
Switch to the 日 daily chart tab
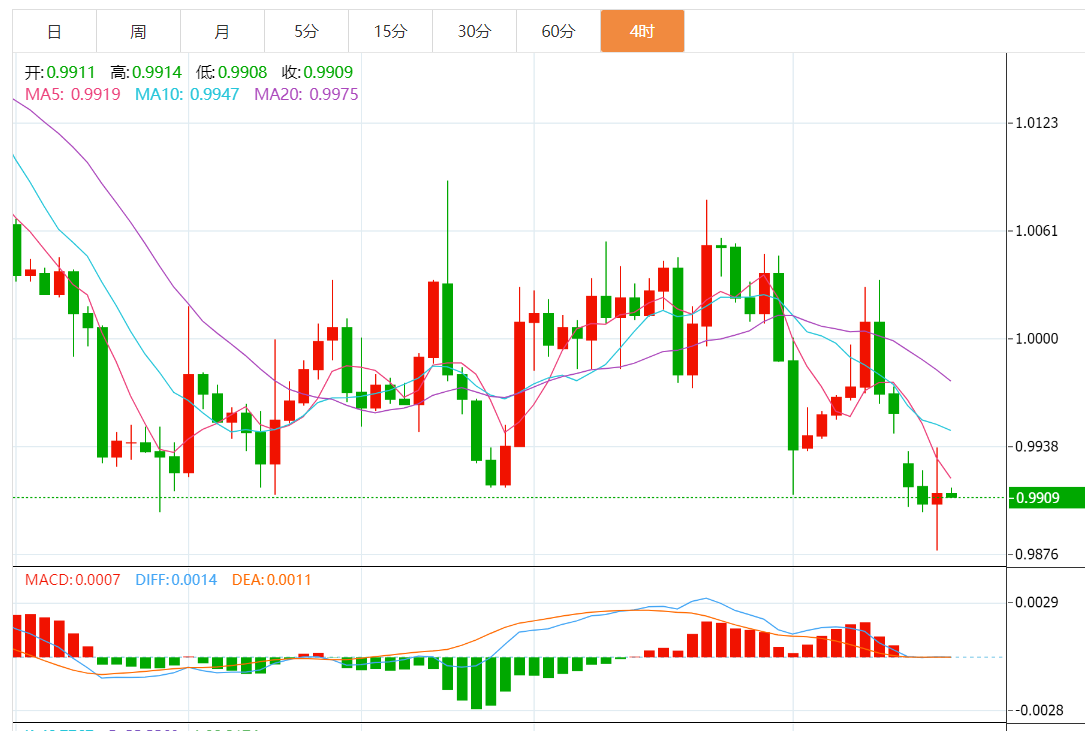55,31
